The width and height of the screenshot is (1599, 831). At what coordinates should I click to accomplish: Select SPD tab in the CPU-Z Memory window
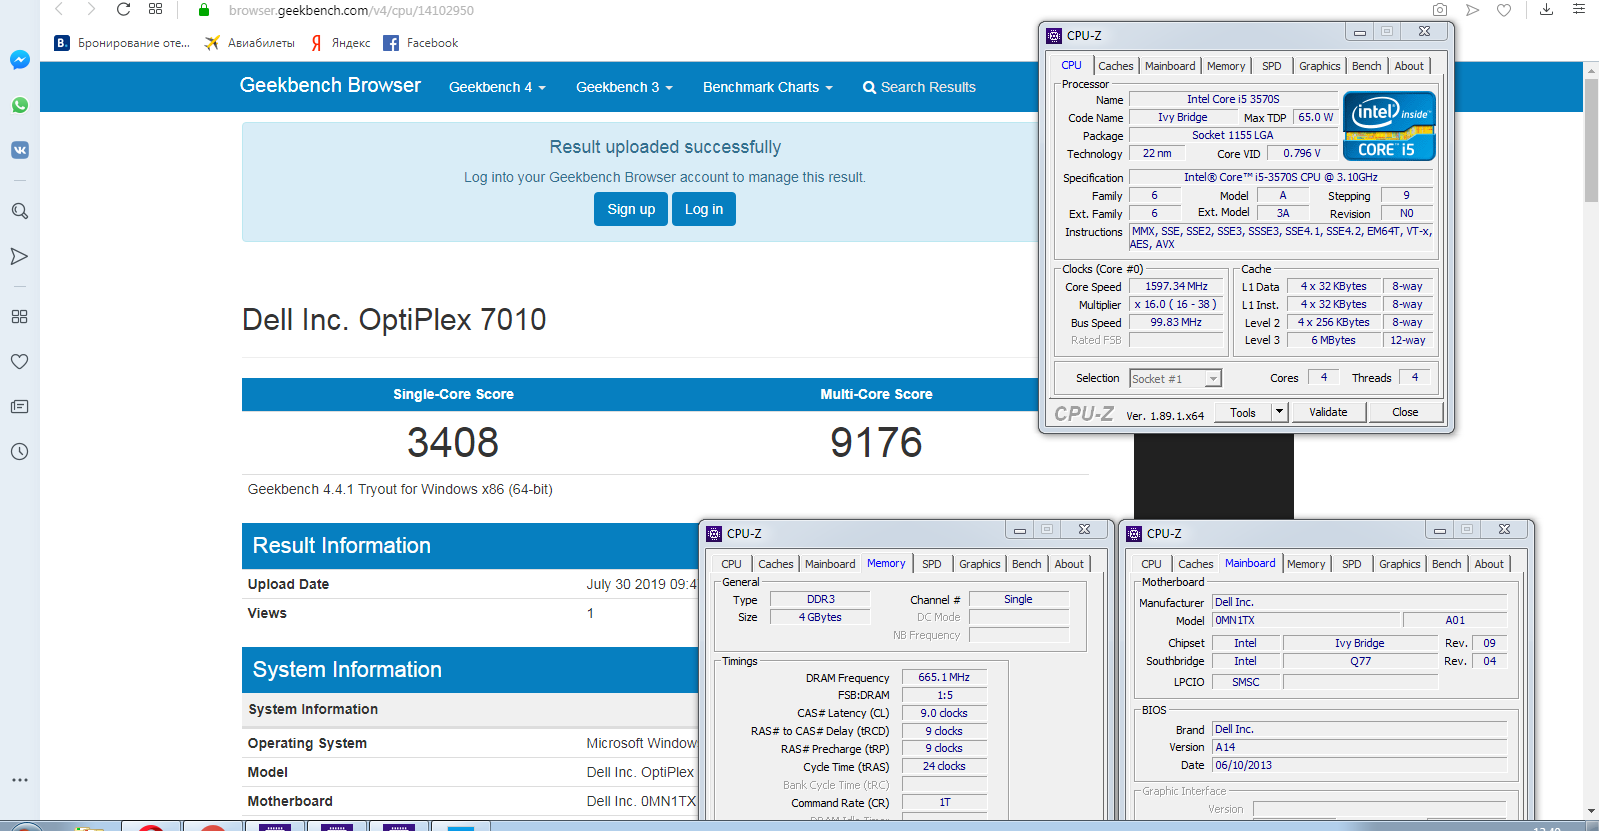click(931, 564)
